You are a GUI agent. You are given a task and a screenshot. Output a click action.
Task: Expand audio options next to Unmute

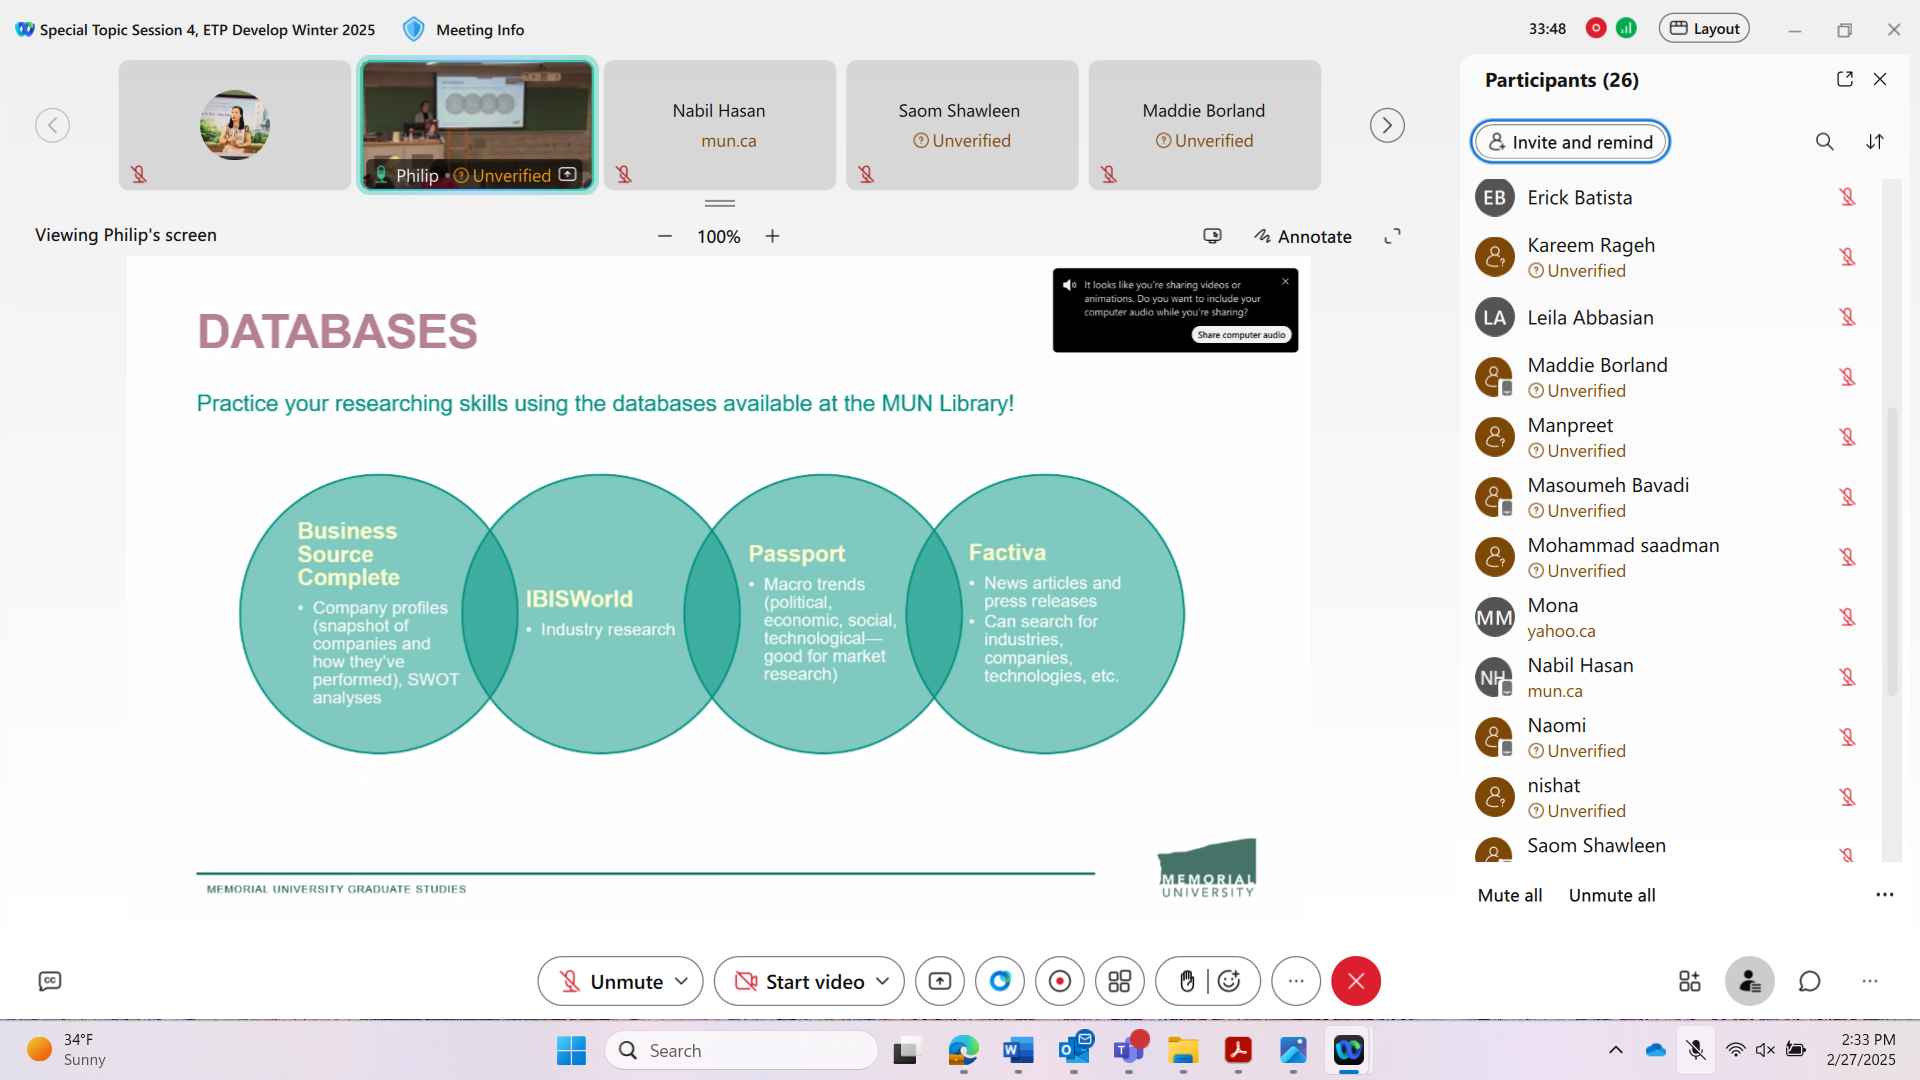pyautogui.click(x=681, y=981)
